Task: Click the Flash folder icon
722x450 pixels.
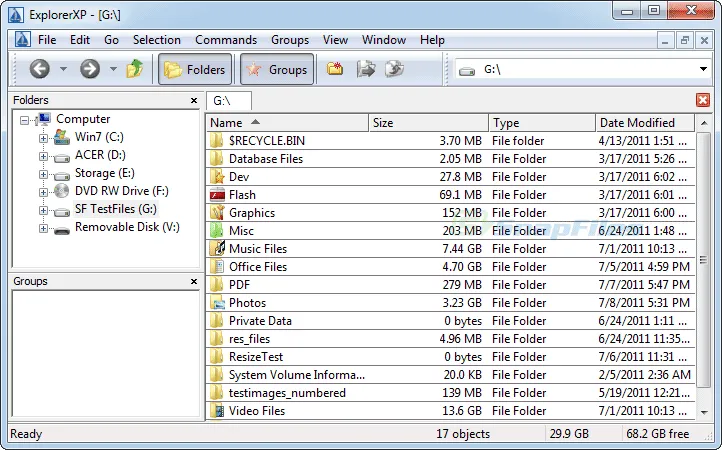Action: coord(217,195)
